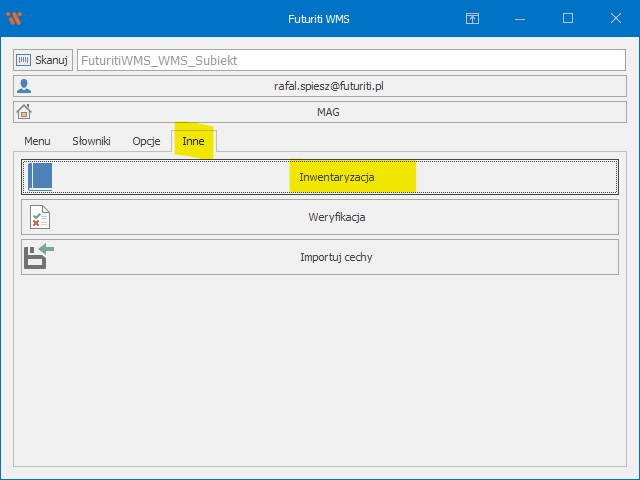Maximize the Futuriti WMS window

[x=567, y=18]
